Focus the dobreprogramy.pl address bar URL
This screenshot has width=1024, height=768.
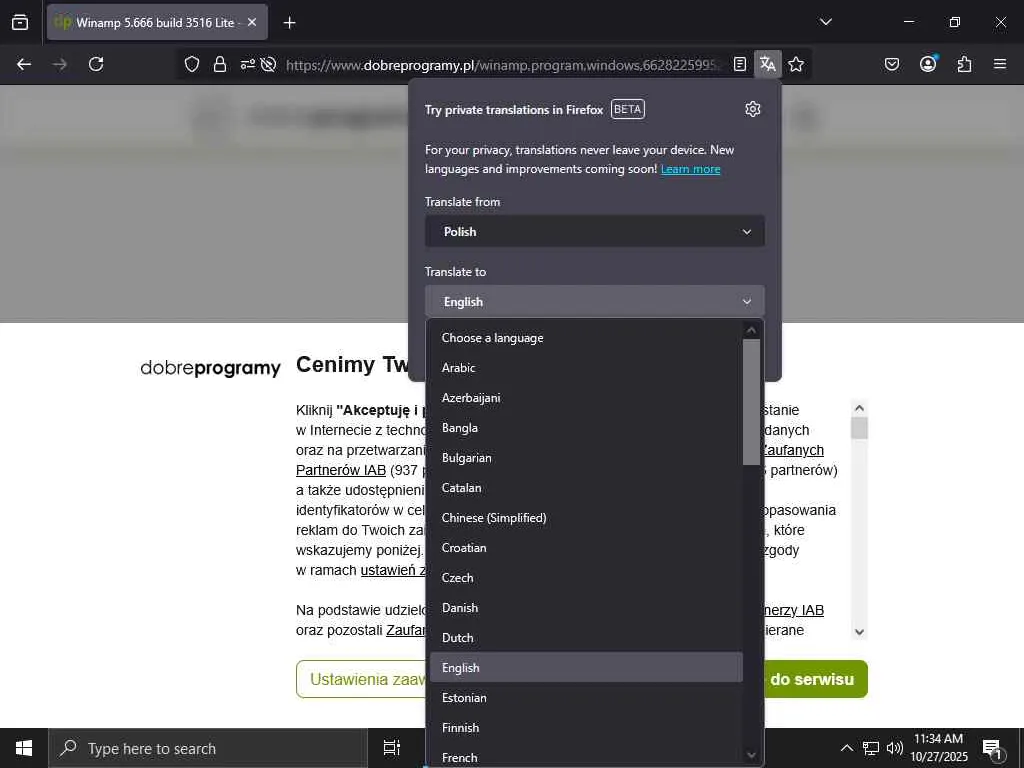click(x=503, y=65)
